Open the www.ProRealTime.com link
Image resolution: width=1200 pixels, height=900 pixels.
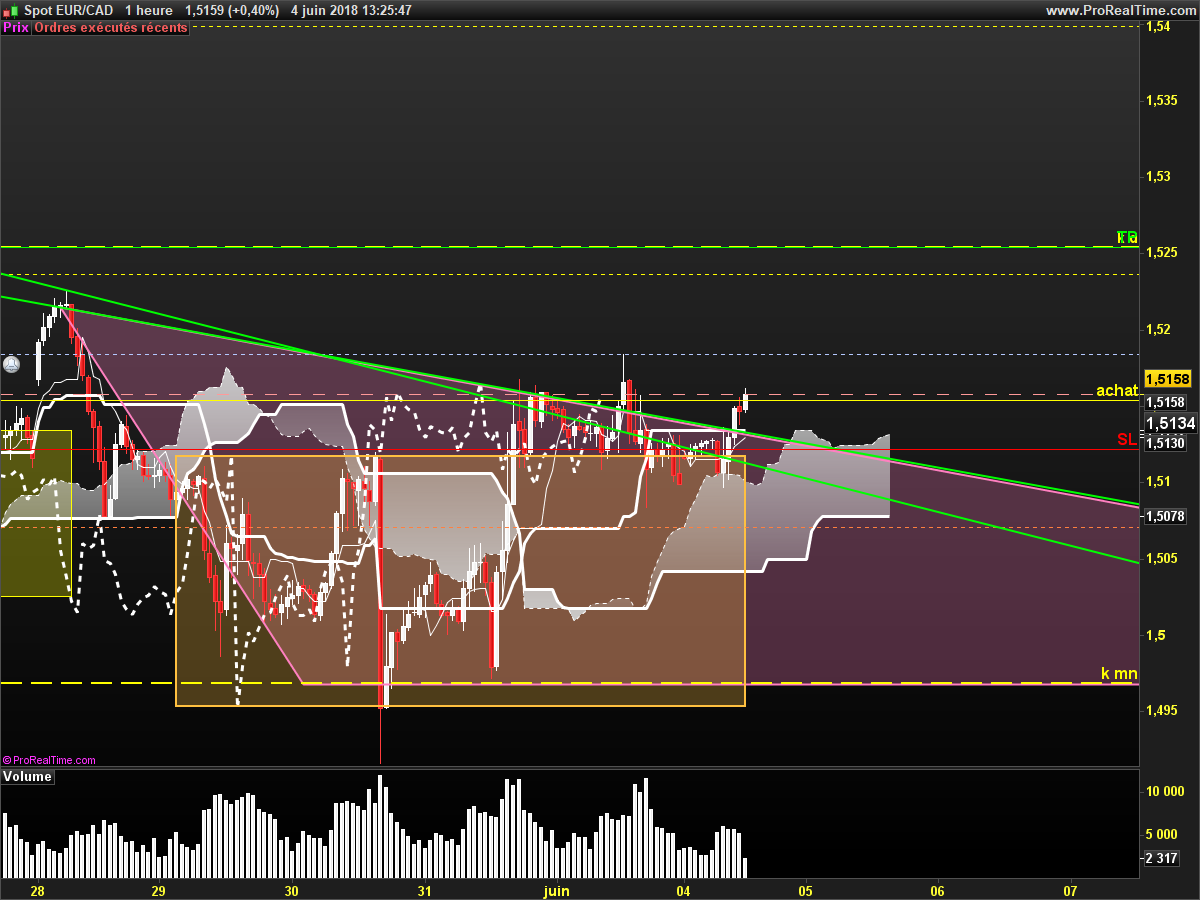coord(1120,10)
